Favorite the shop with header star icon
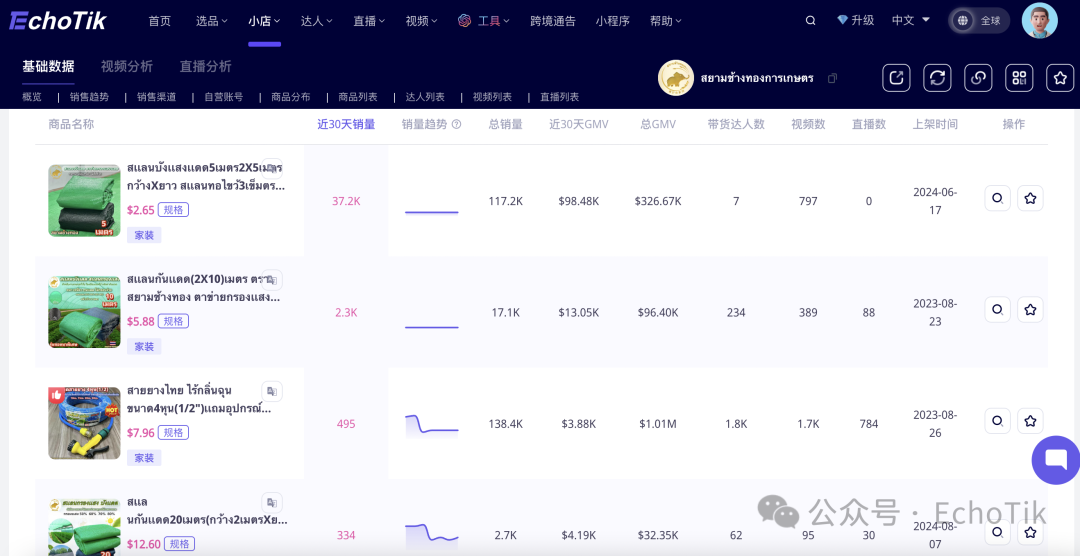Viewport: 1080px width, 556px height. (1059, 78)
